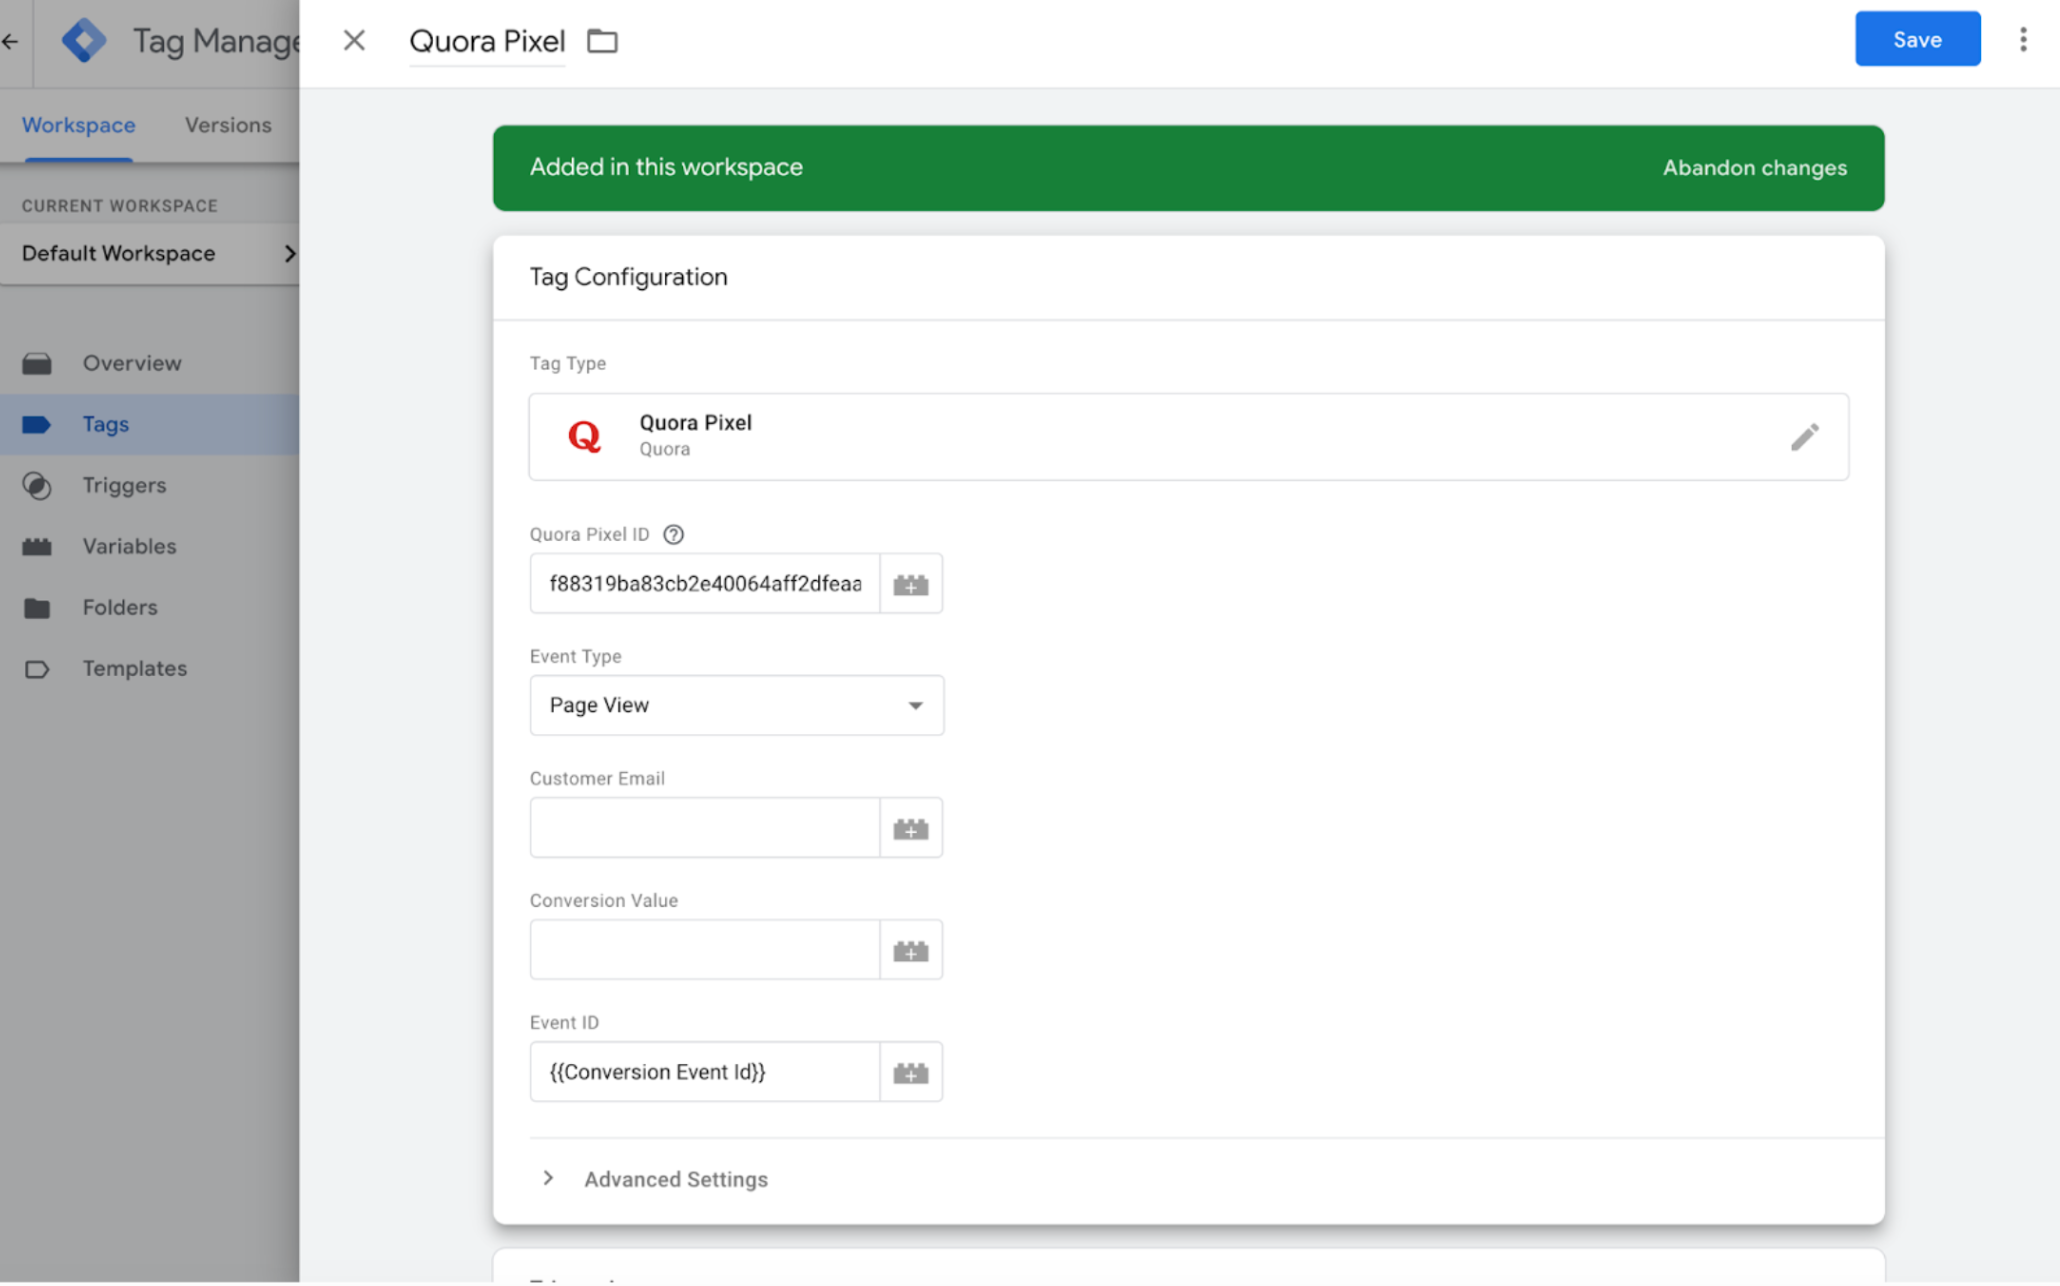
Task: Edit the Quora Pixel tag type via pencil icon
Action: pyautogui.click(x=1805, y=437)
